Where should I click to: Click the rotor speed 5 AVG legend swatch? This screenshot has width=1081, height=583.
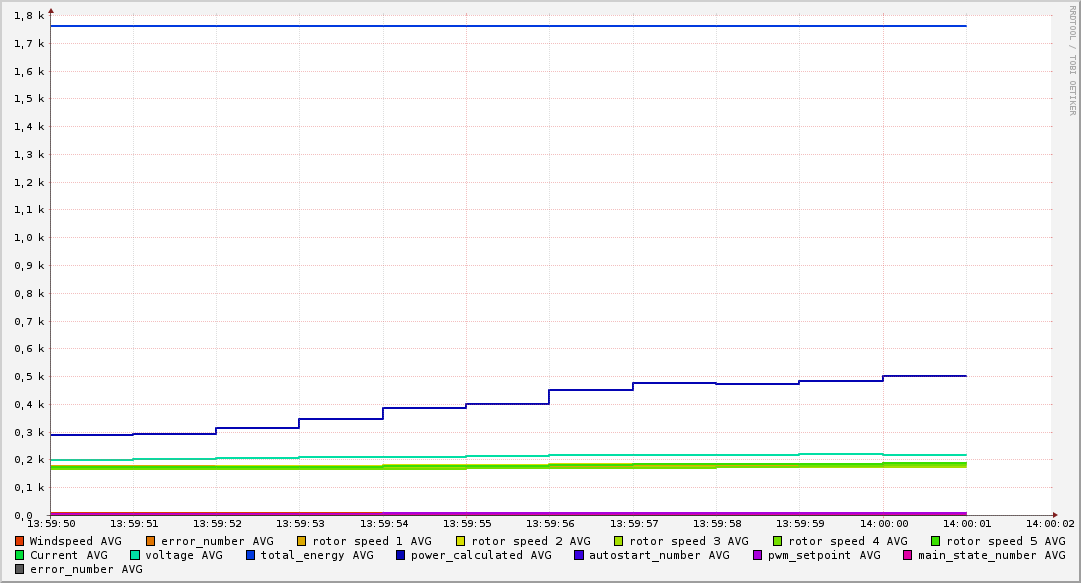click(936, 541)
